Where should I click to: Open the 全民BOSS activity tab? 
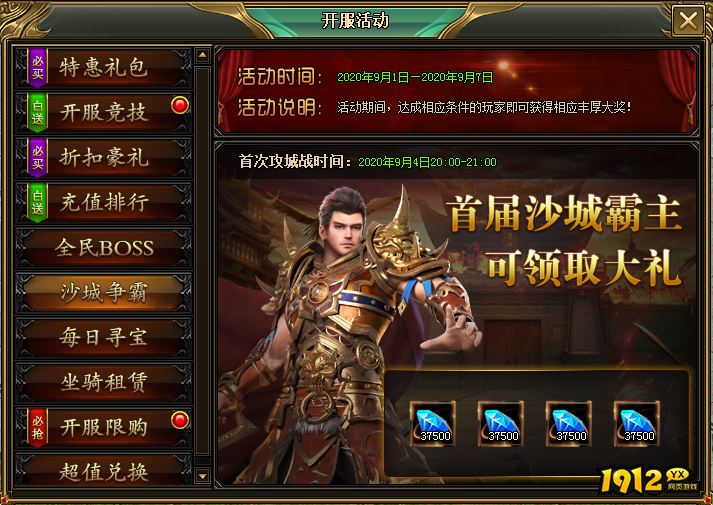(x=104, y=248)
